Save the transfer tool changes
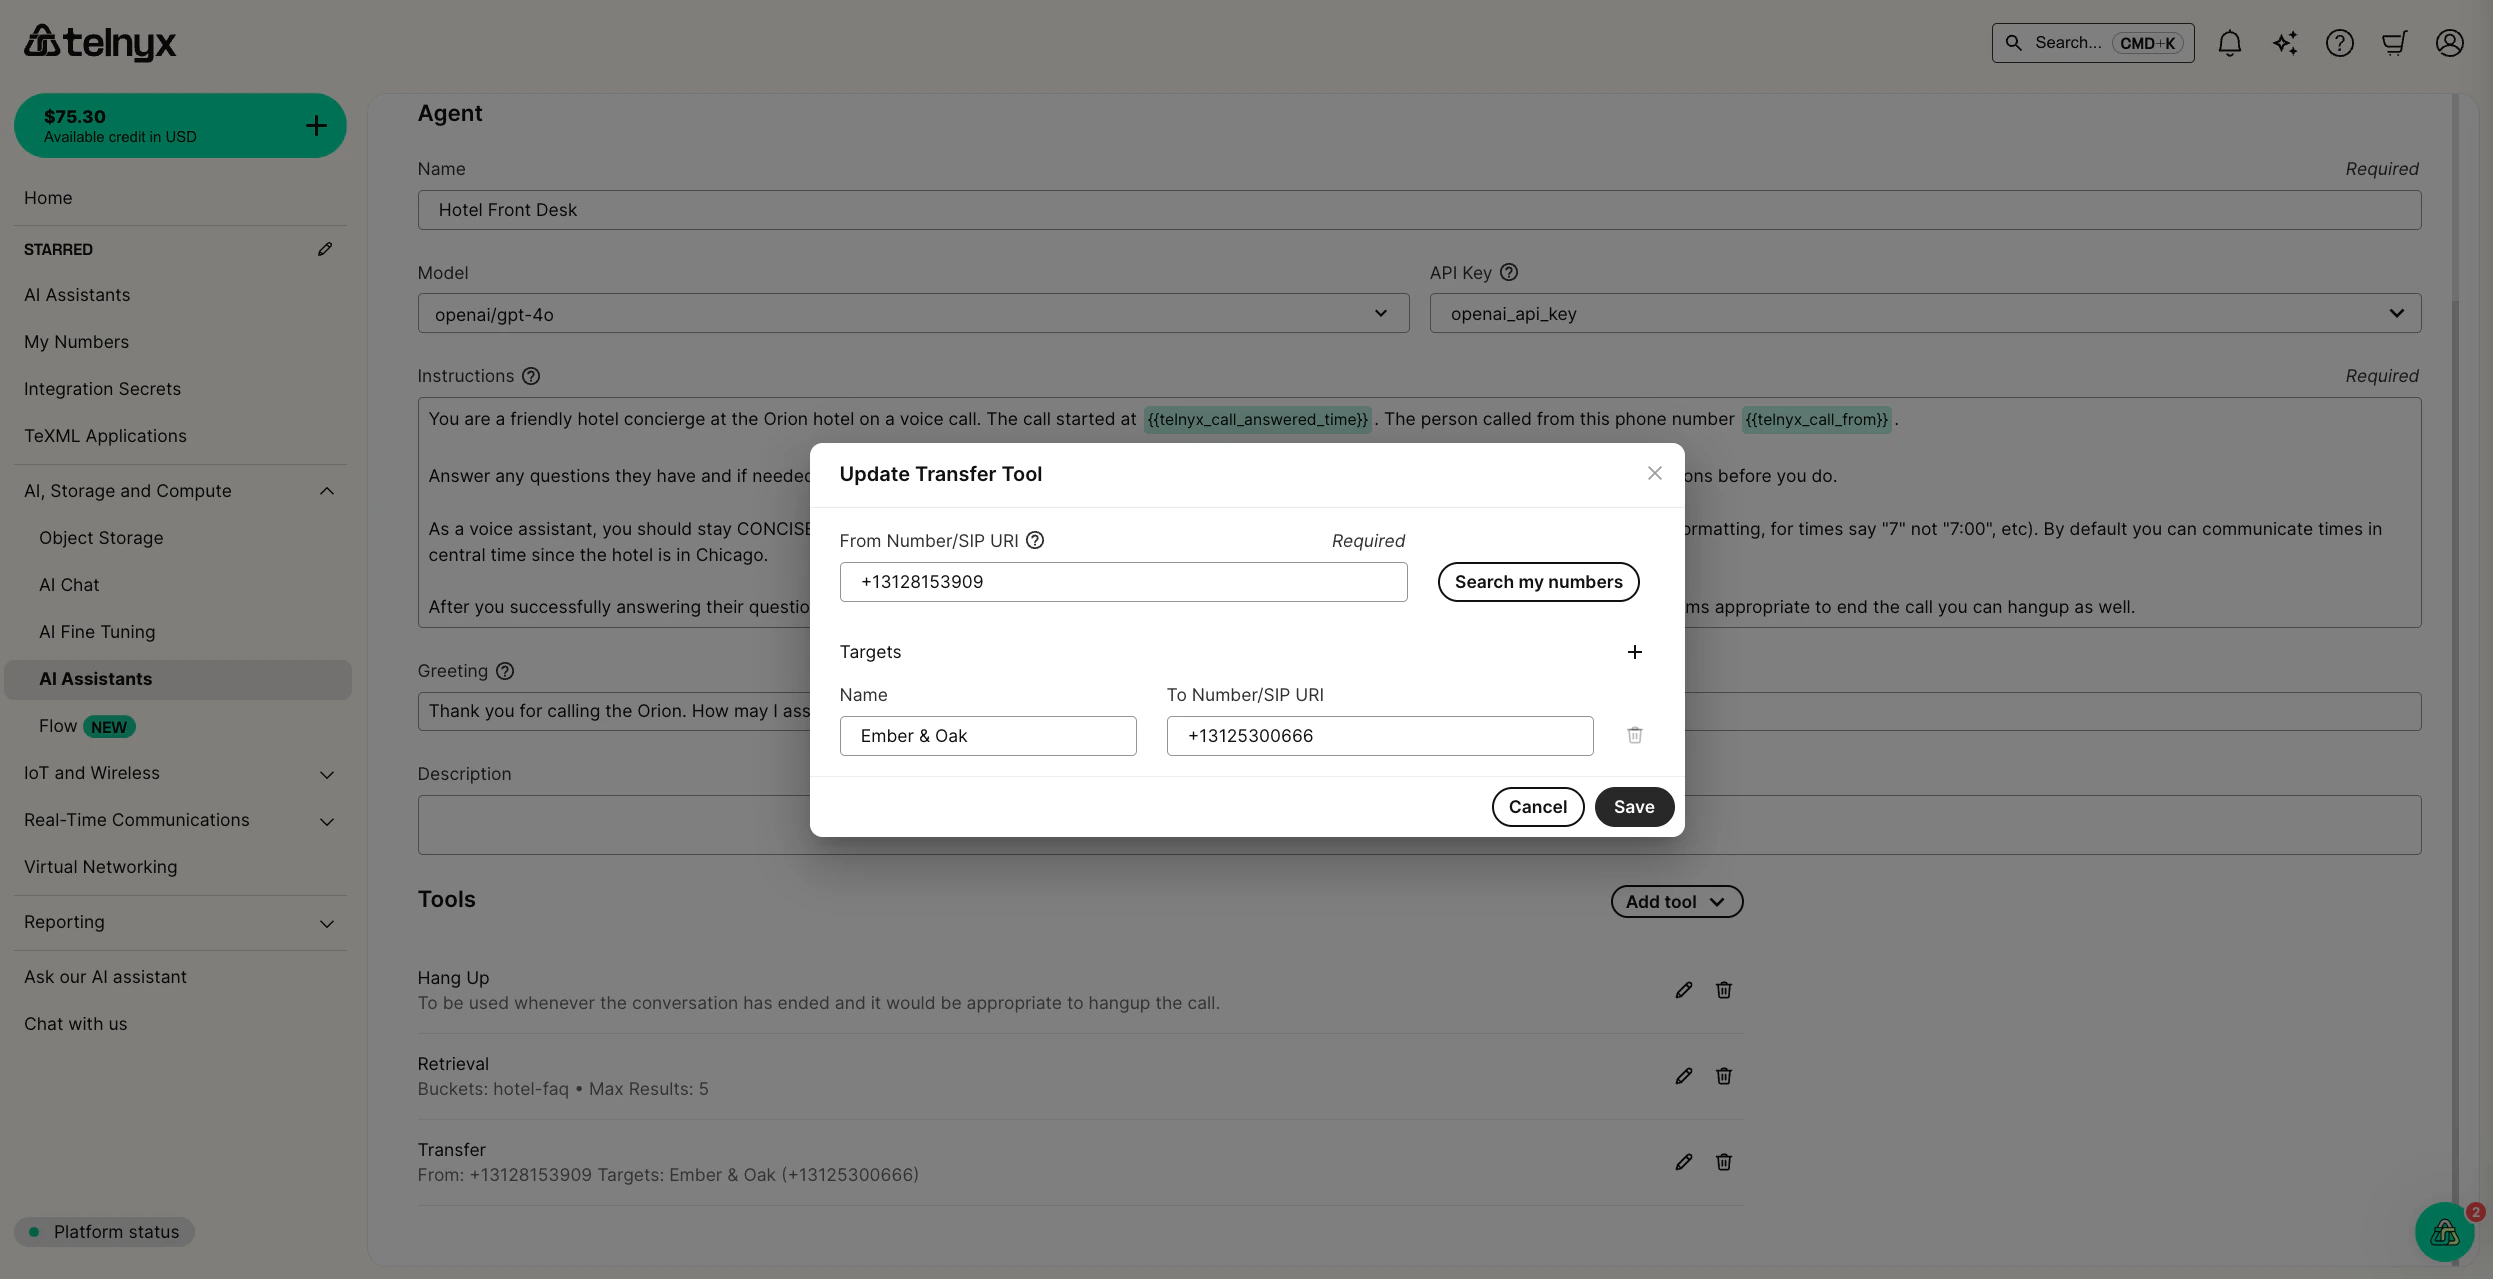2493x1279 pixels. click(x=1634, y=806)
